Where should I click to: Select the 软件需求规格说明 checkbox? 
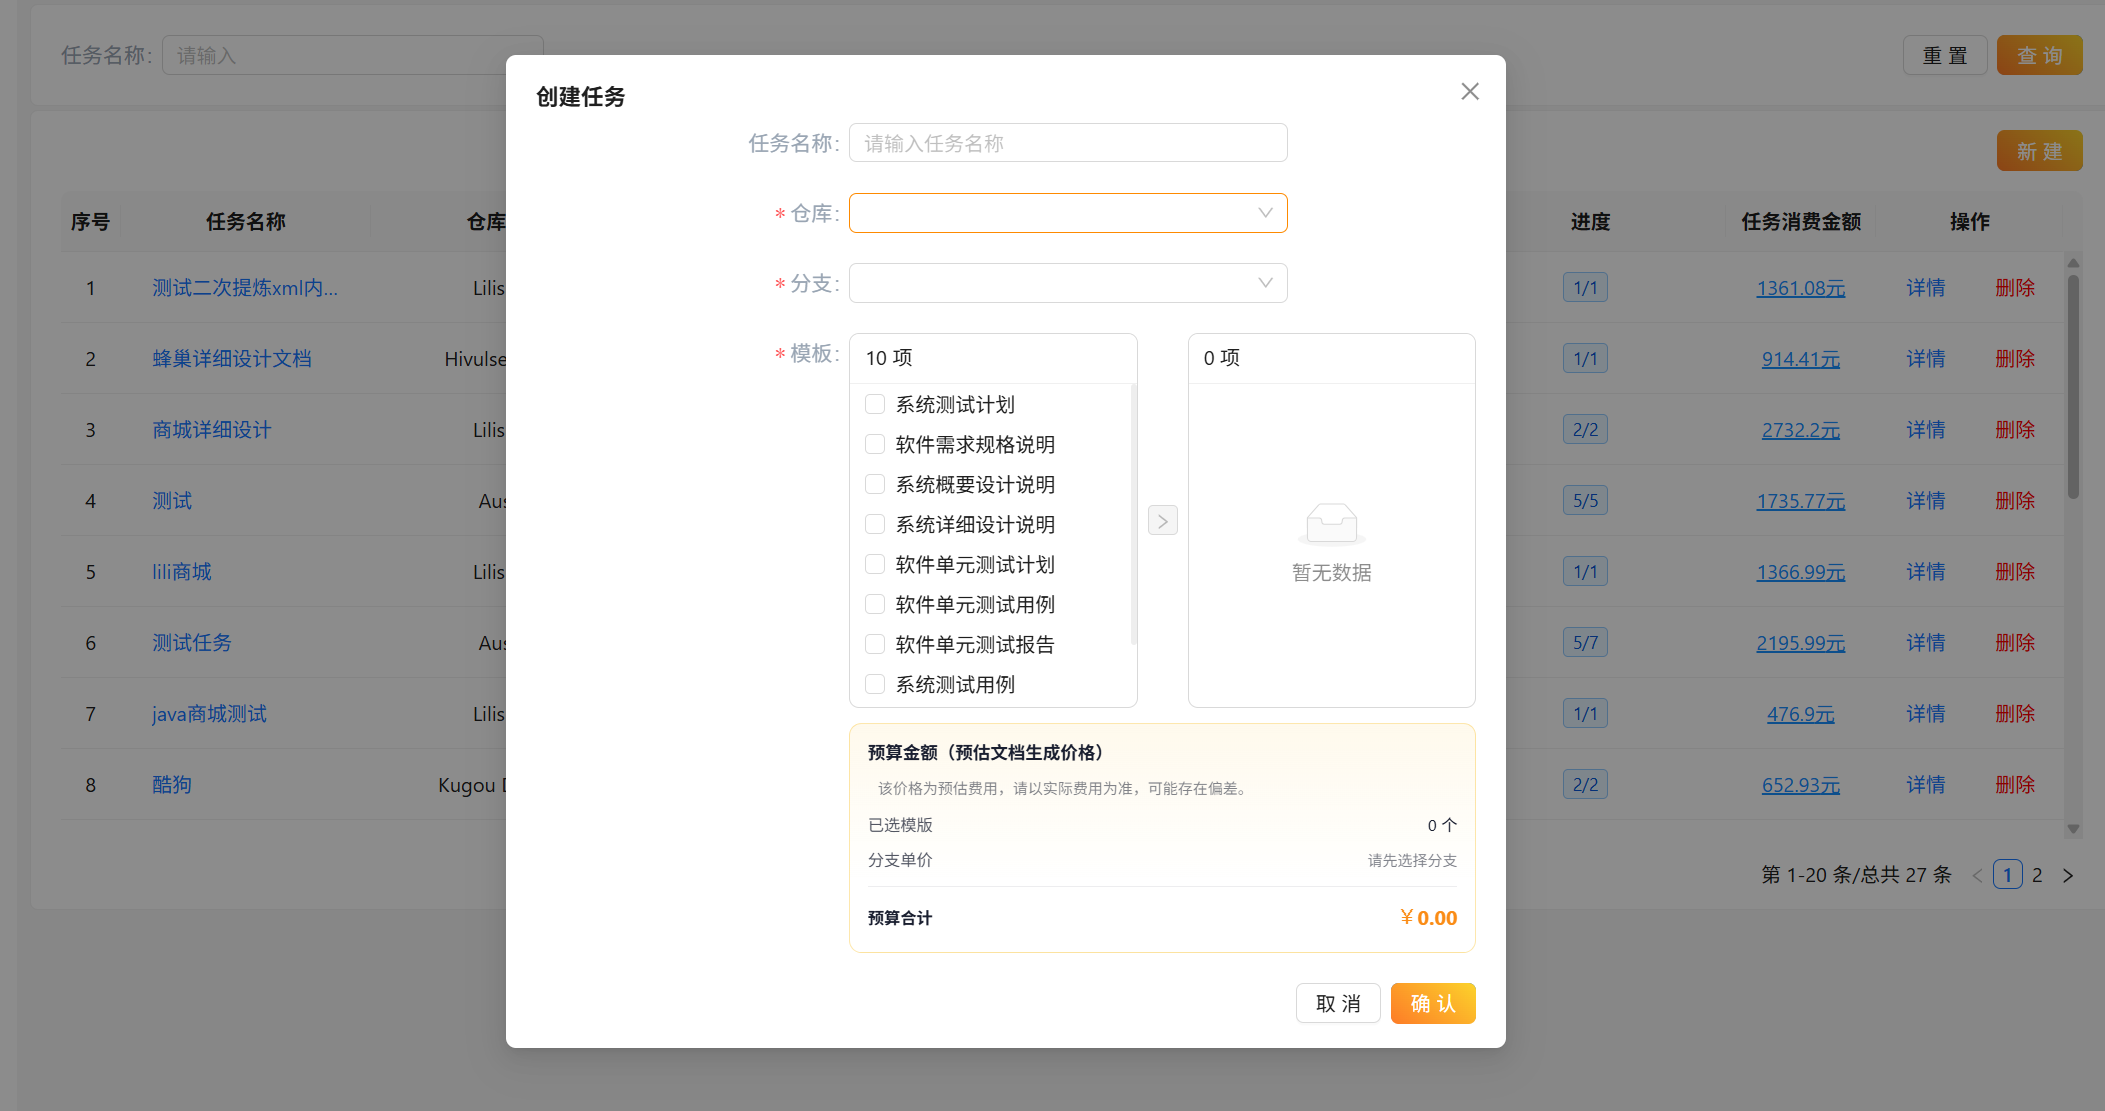(874, 444)
